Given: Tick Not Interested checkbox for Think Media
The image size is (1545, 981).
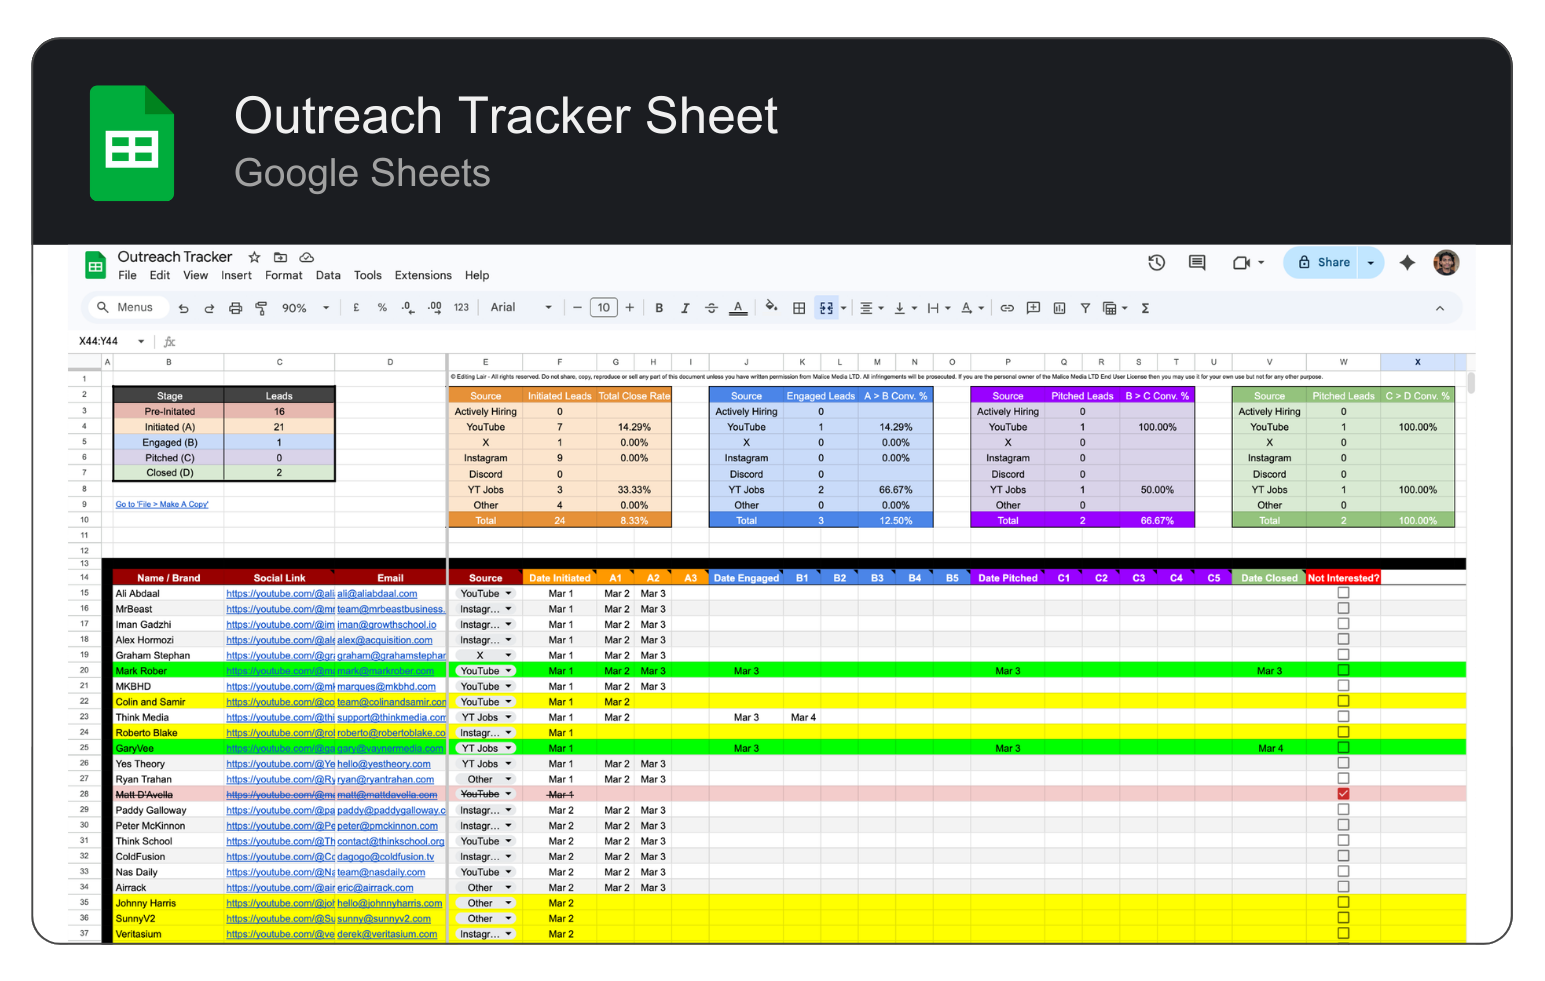Looking at the screenshot, I should pyautogui.click(x=1343, y=717).
